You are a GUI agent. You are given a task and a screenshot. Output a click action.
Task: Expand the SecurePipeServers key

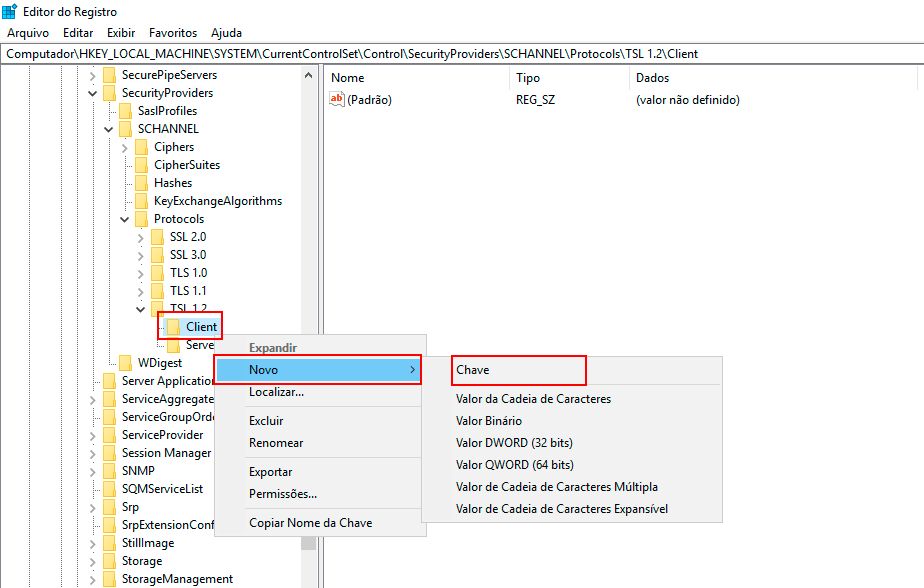93,75
